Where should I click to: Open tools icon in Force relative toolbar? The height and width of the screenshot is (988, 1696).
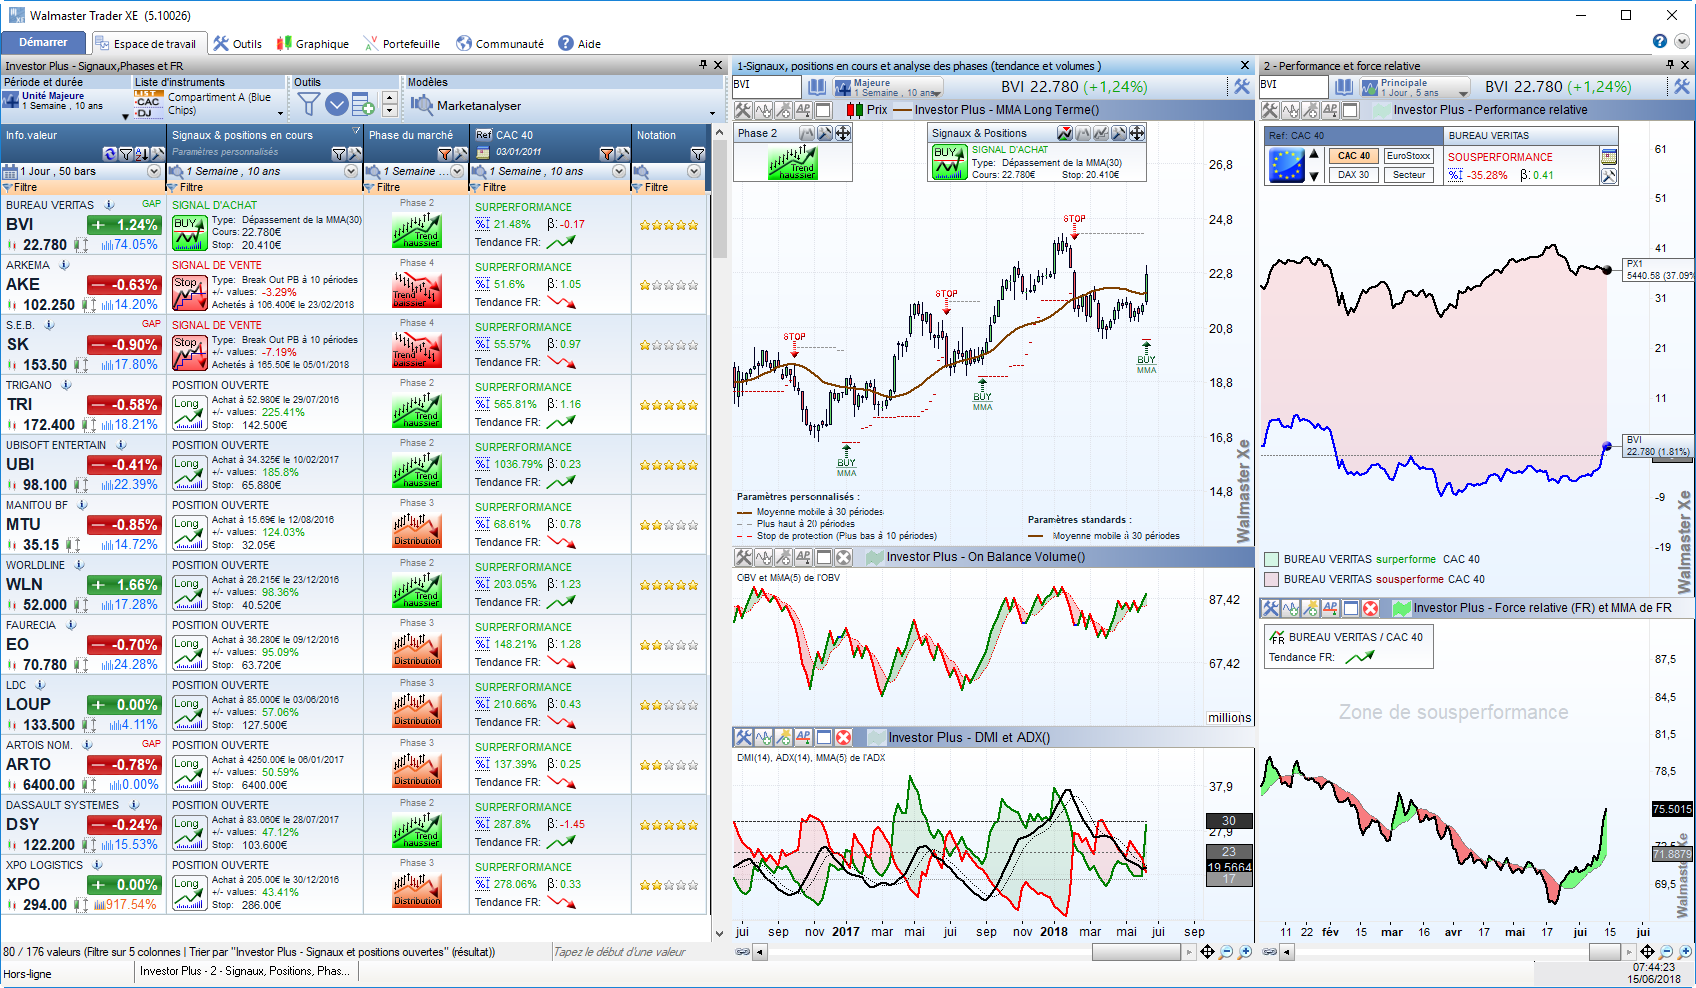coord(1270,608)
